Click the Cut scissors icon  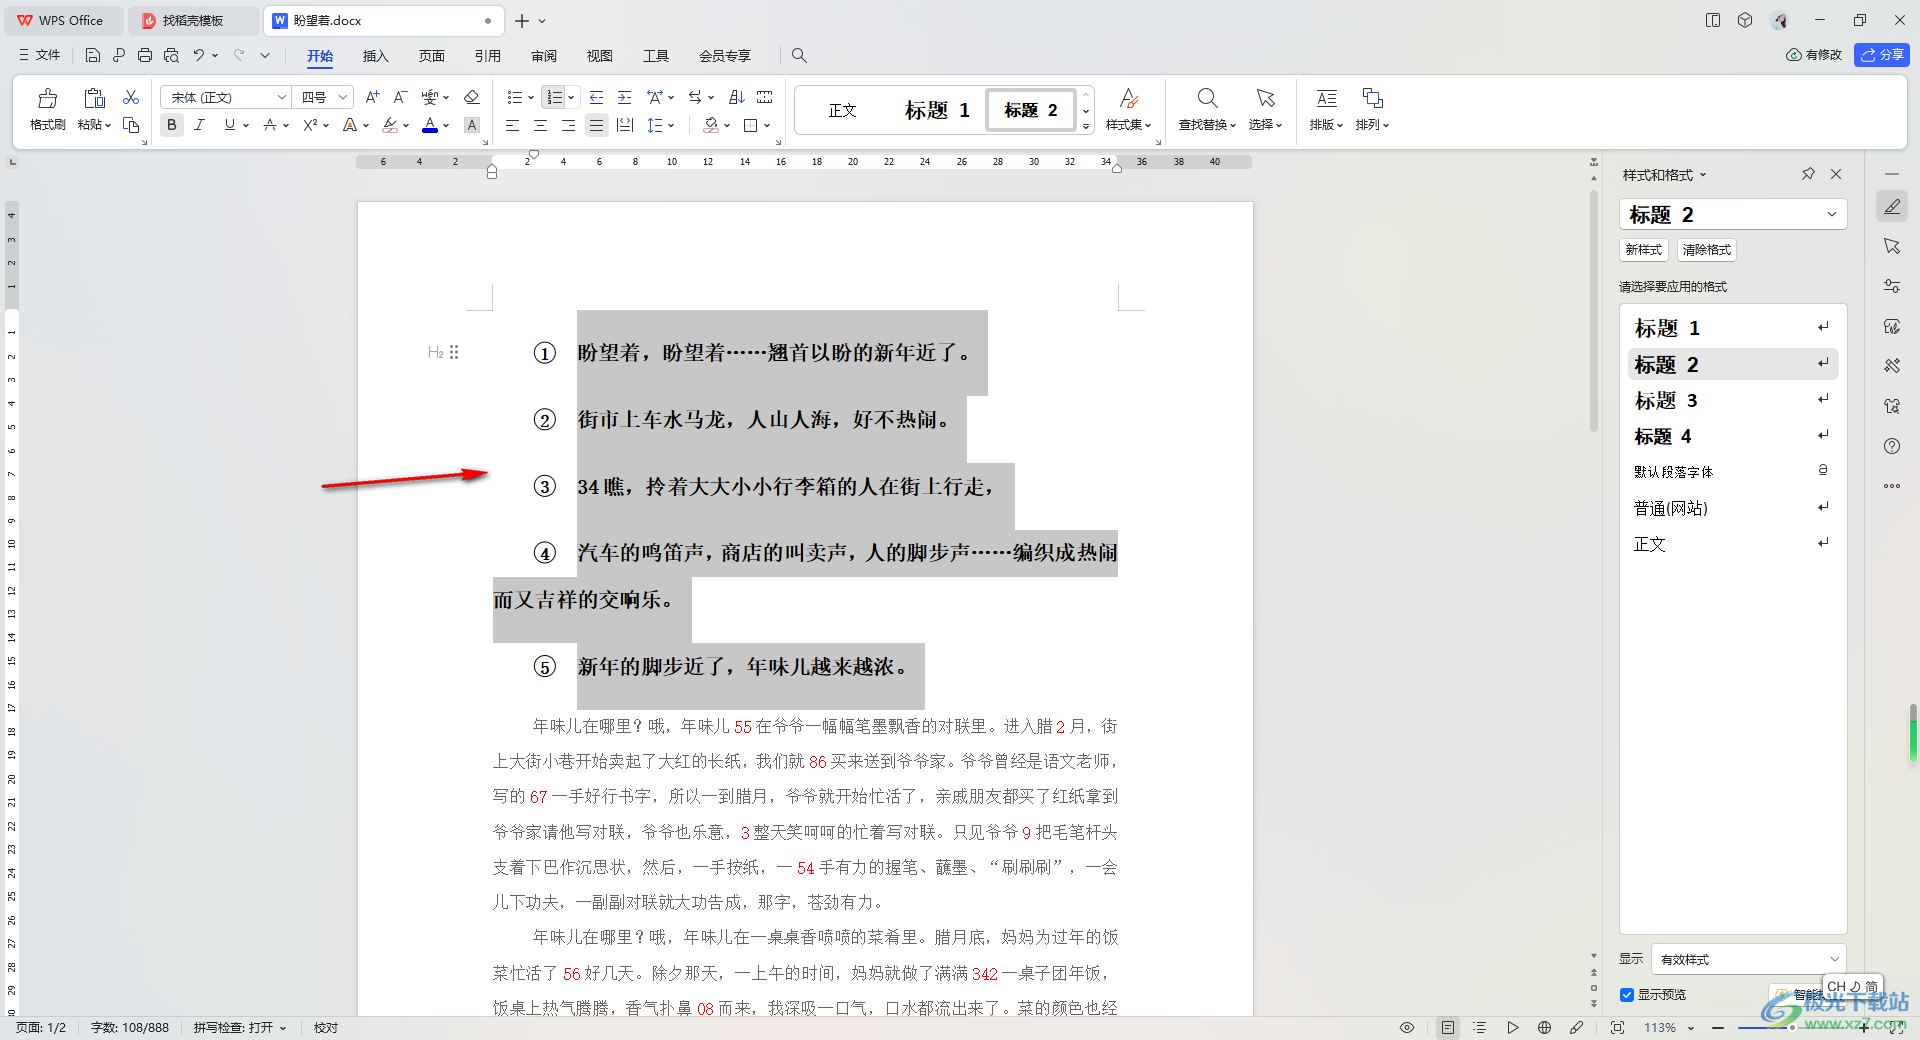131,97
